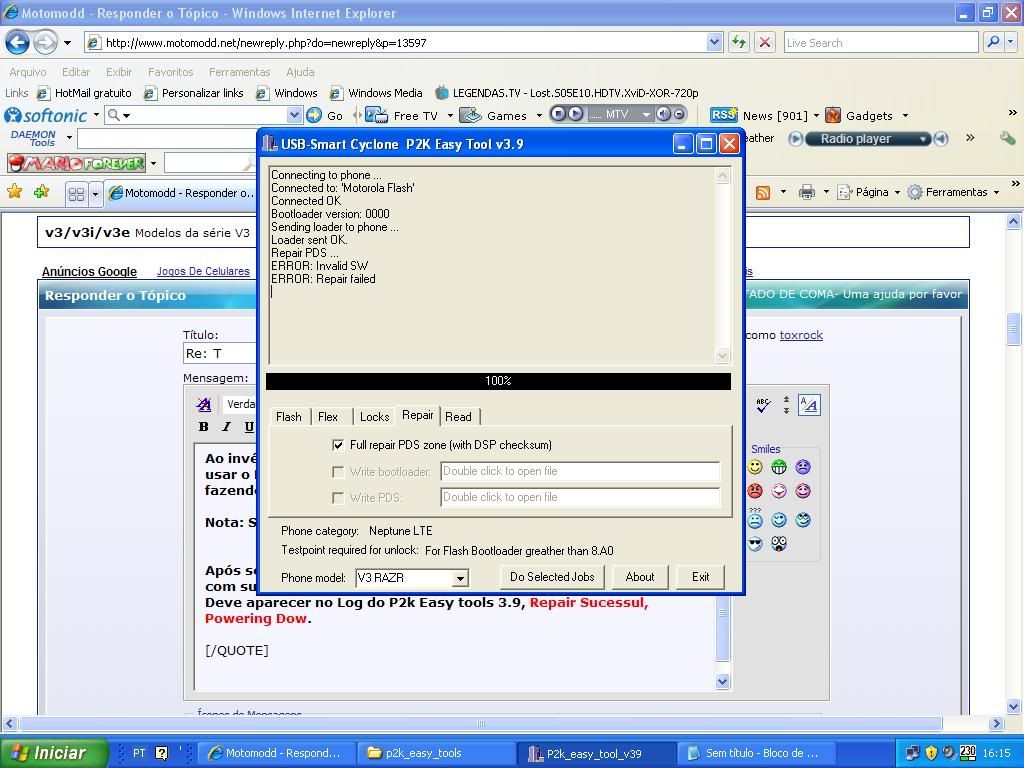Open the Jogos De Celulares link
Image resolution: width=1024 pixels, height=768 pixels.
pyautogui.click(x=203, y=271)
